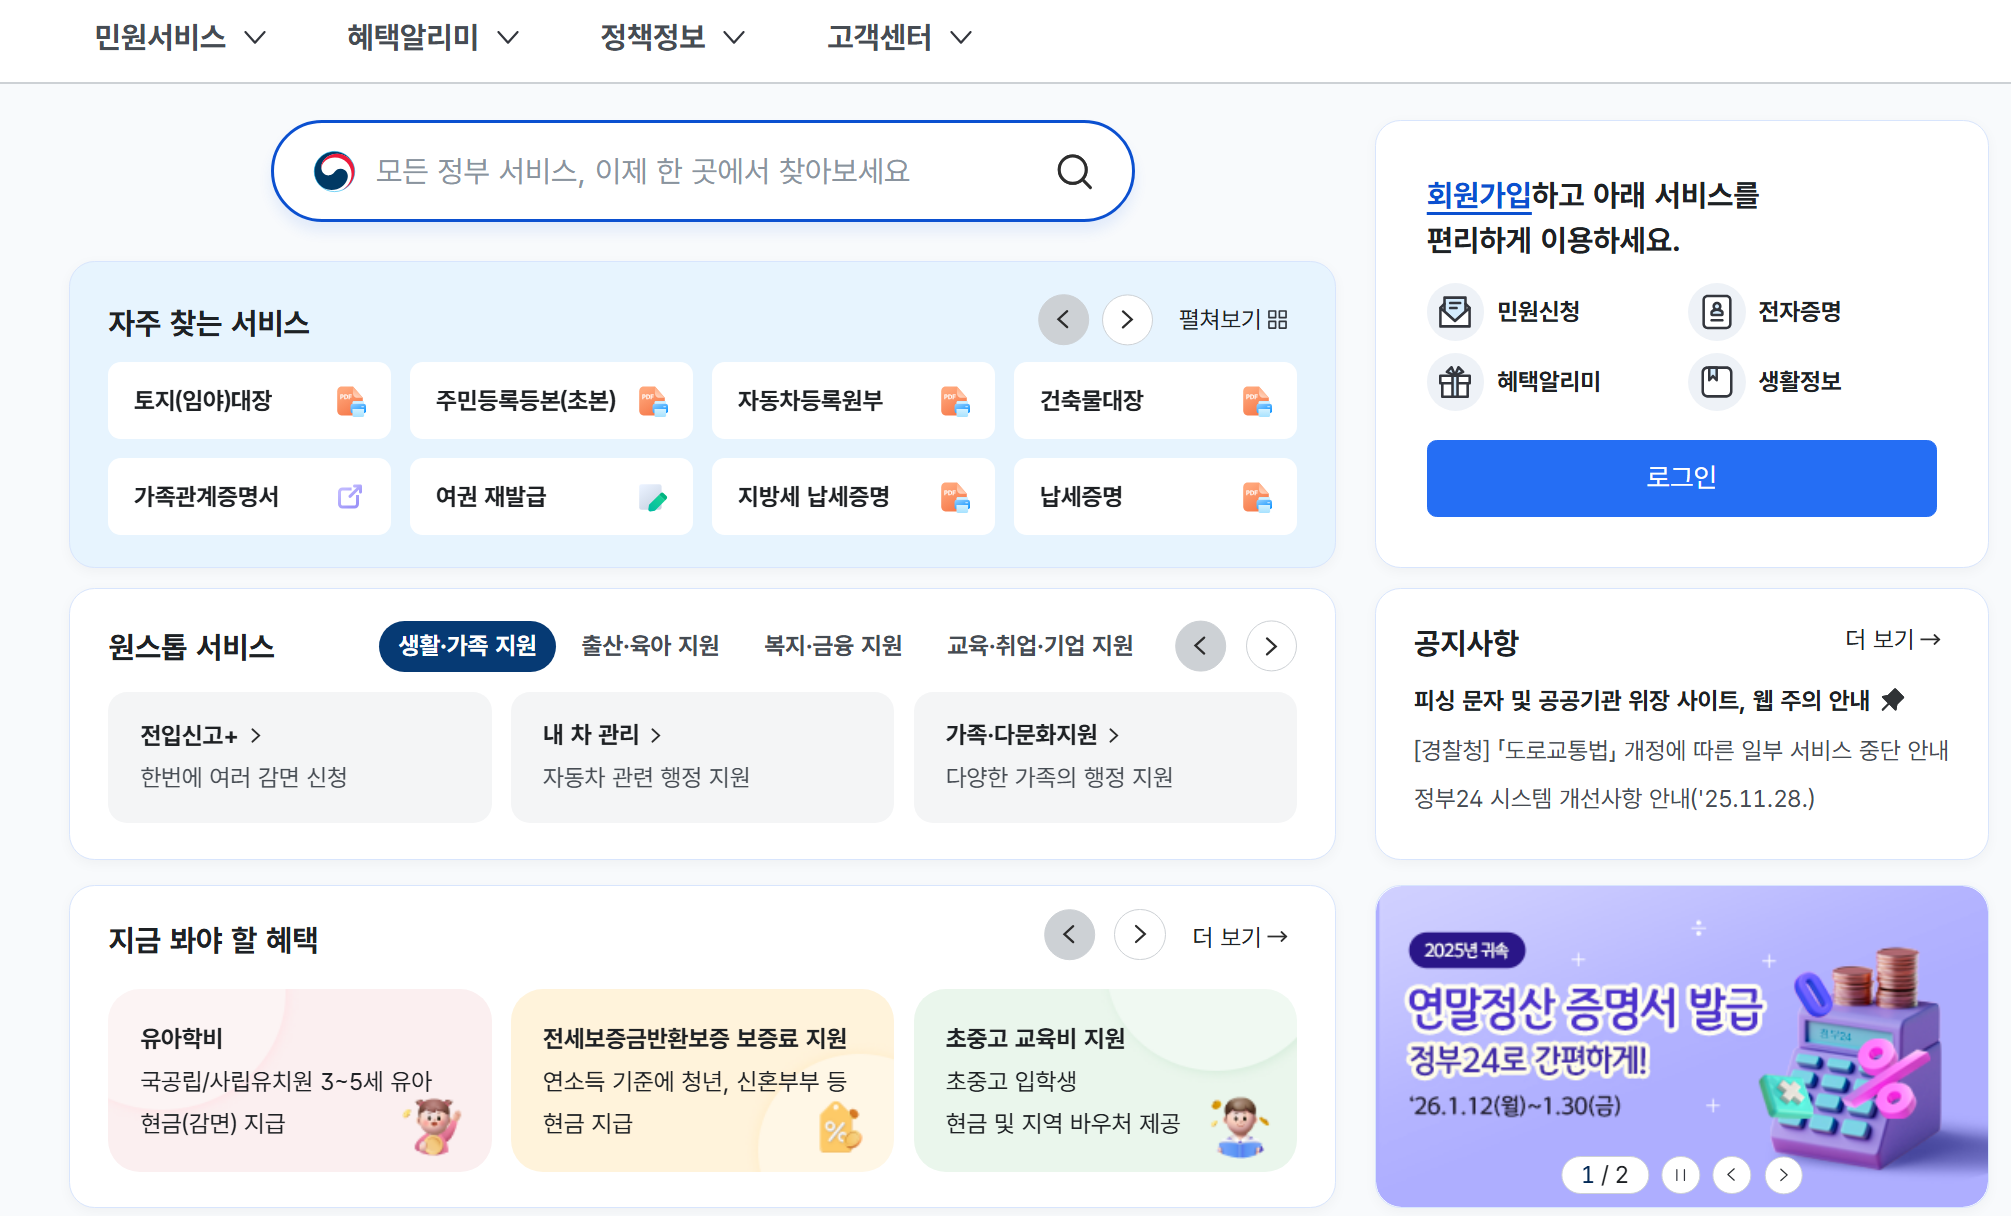2011x1216 pixels.
Task: Click the search magnifier icon
Action: [1074, 171]
